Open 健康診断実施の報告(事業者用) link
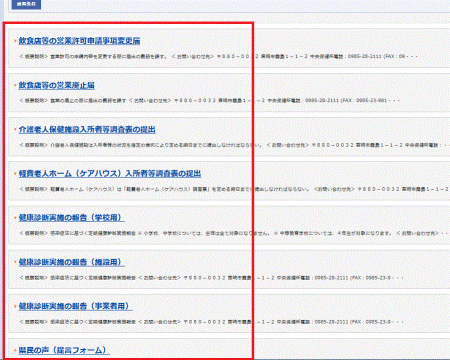450x360 pixels. (x=75, y=306)
